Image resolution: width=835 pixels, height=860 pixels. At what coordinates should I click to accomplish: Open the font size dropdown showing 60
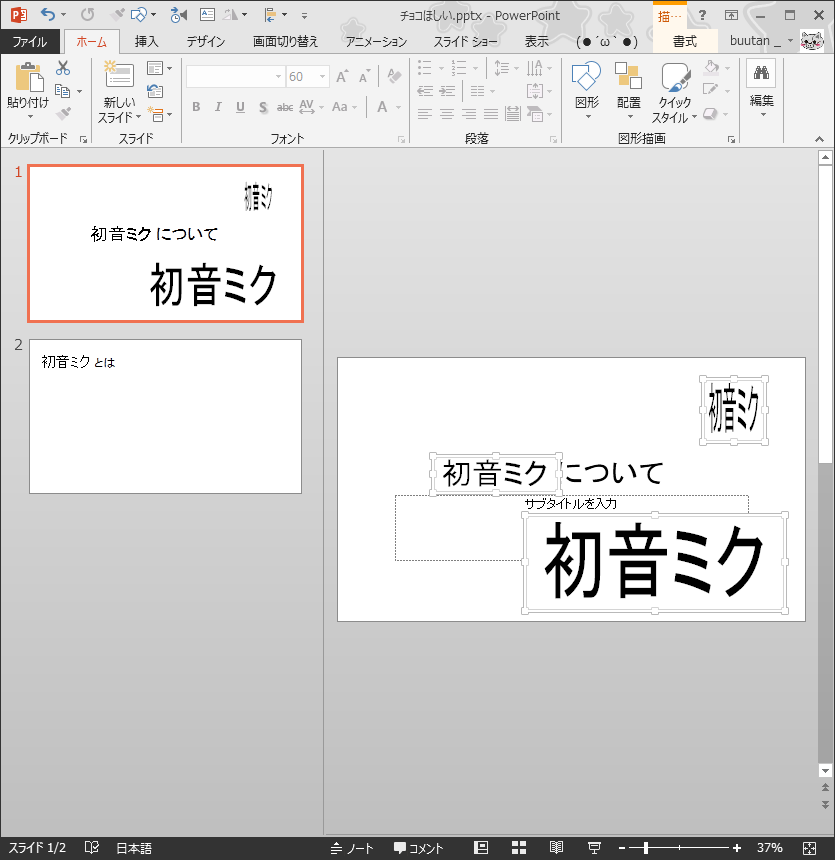323,77
